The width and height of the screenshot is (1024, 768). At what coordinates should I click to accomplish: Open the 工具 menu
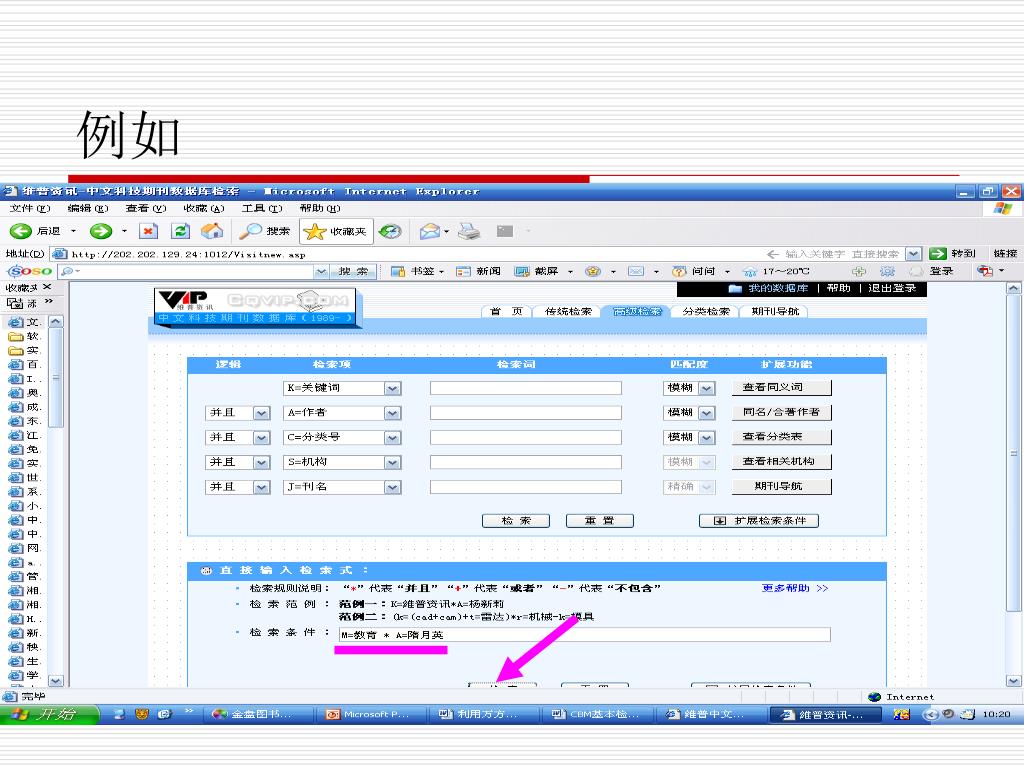point(262,208)
